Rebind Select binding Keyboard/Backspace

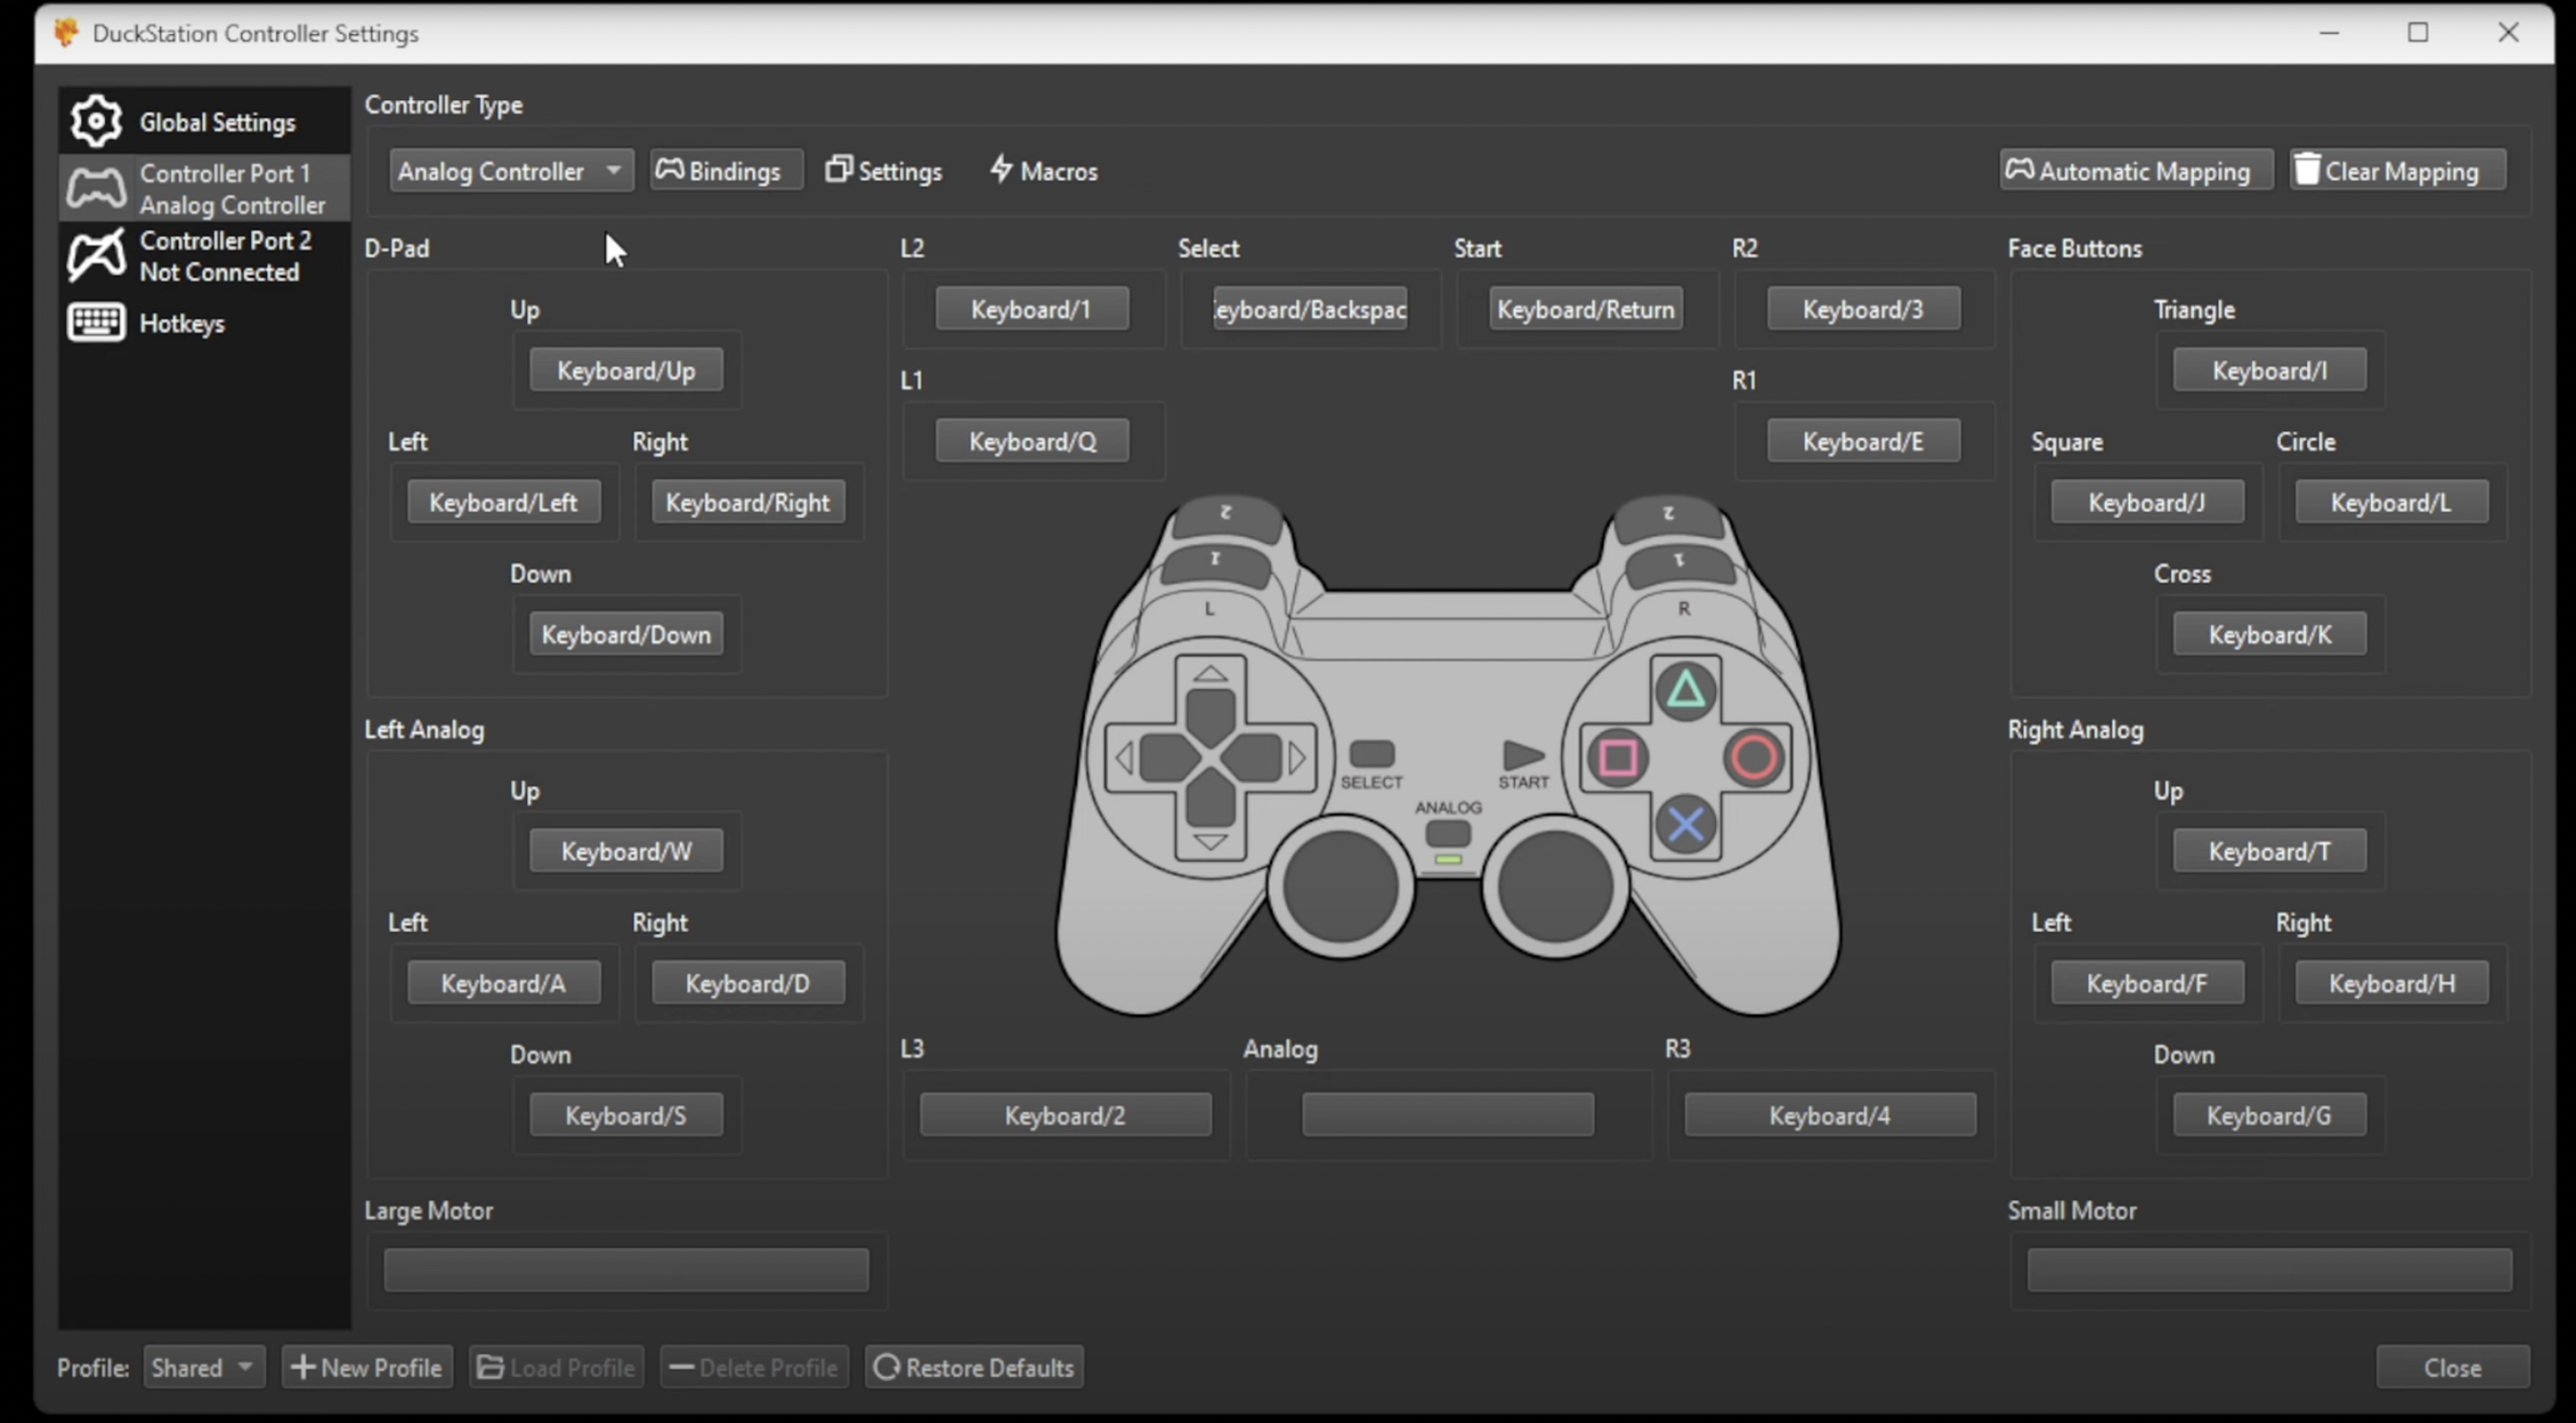pos(1310,308)
